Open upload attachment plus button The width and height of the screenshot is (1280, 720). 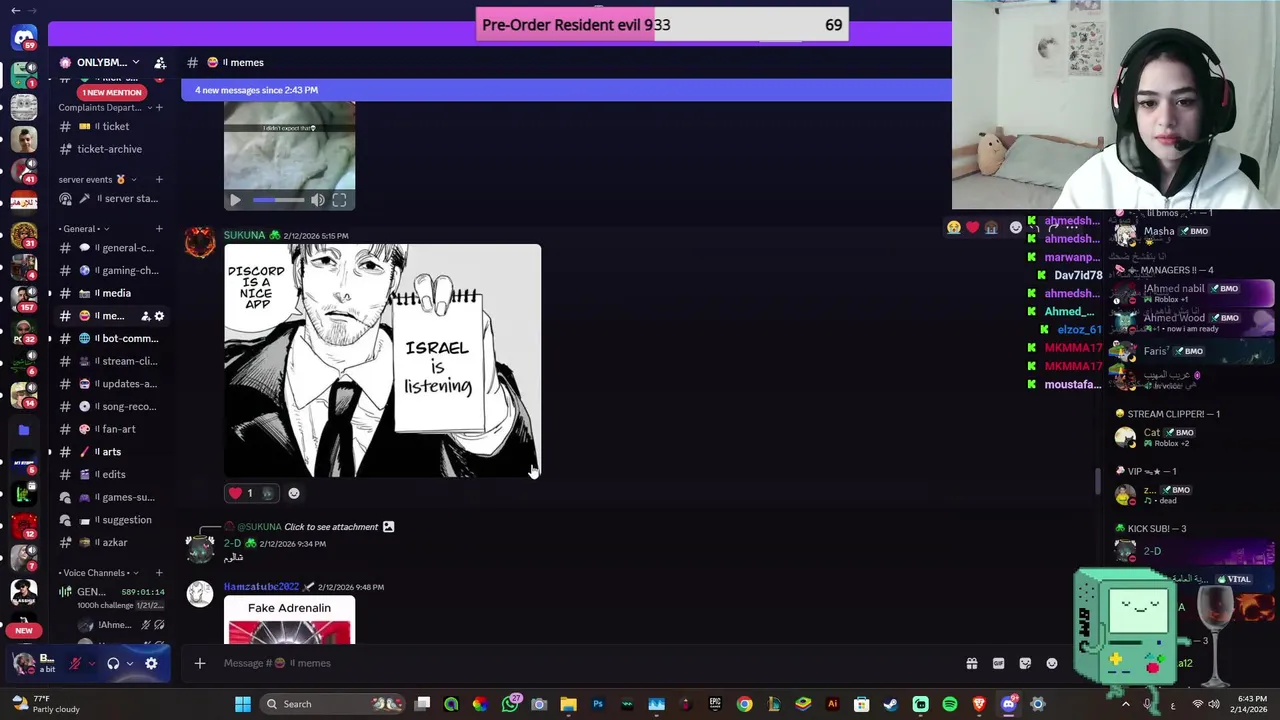(200, 663)
